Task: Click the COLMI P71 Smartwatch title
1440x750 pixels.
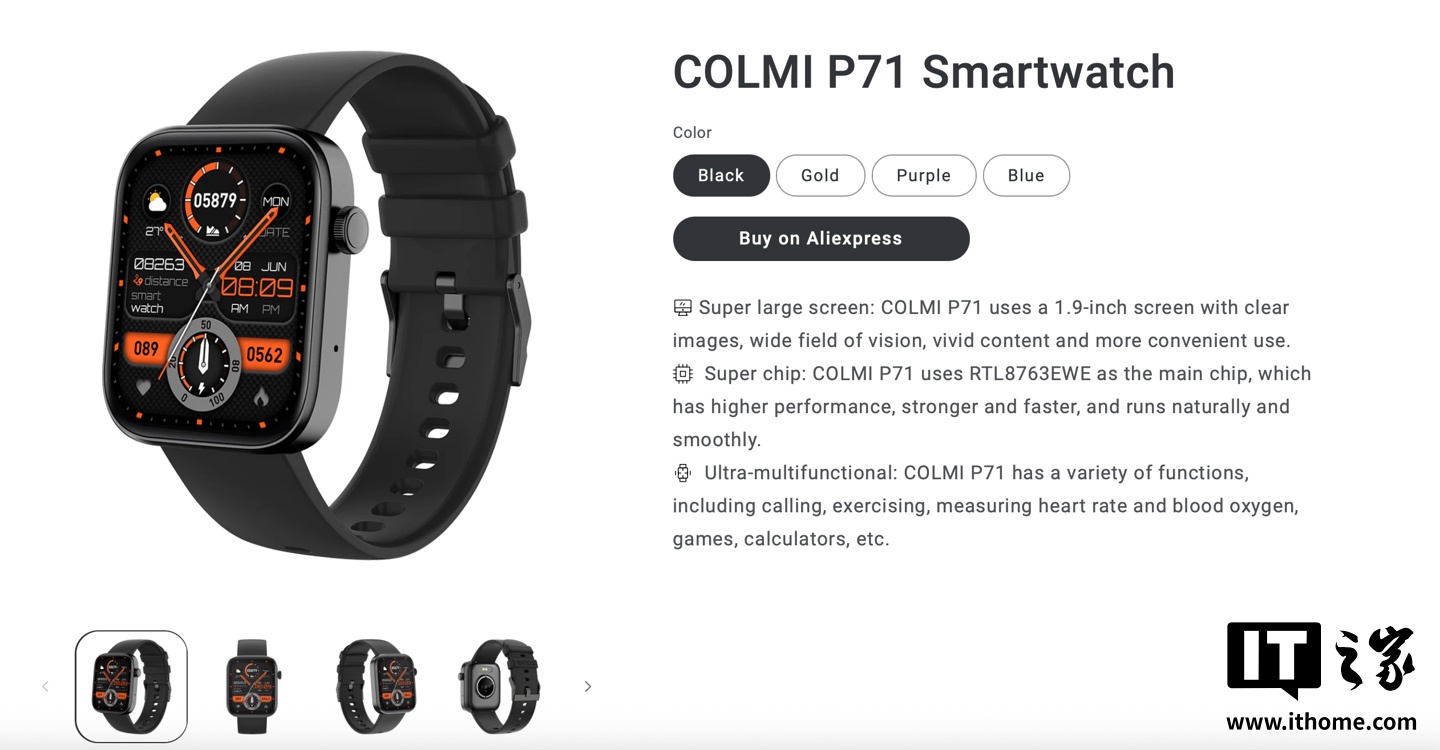Action: tap(924, 72)
